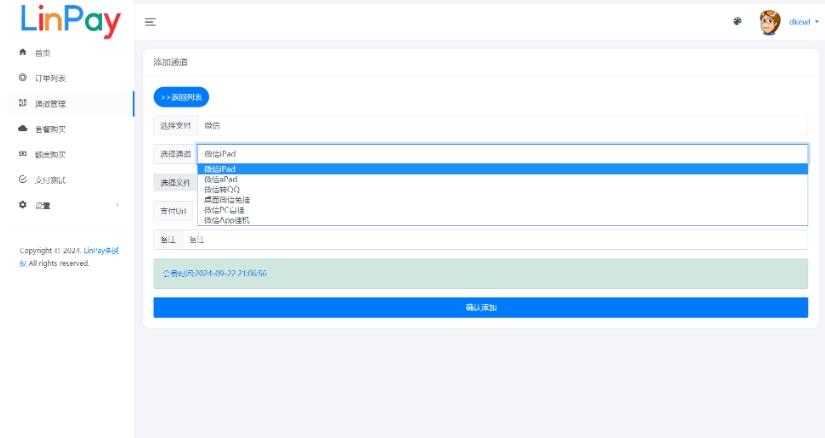Click the quota icon beside 额度购买
This screenshot has width=825, height=438.
point(23,154)
